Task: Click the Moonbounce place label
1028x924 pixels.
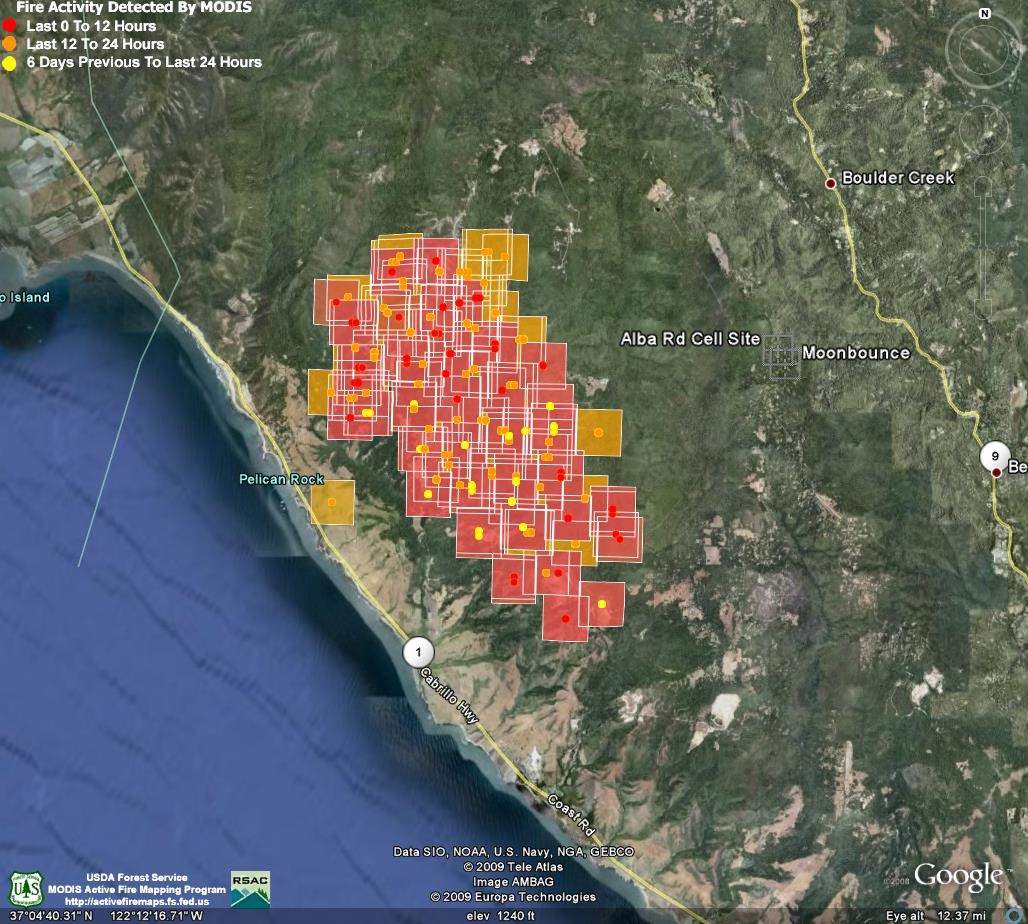Action: pos(855,353)
